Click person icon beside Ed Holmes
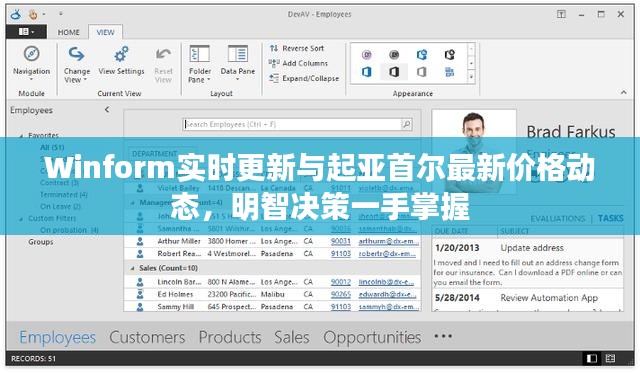Screen dimensions: 640x373 [140, 294]
